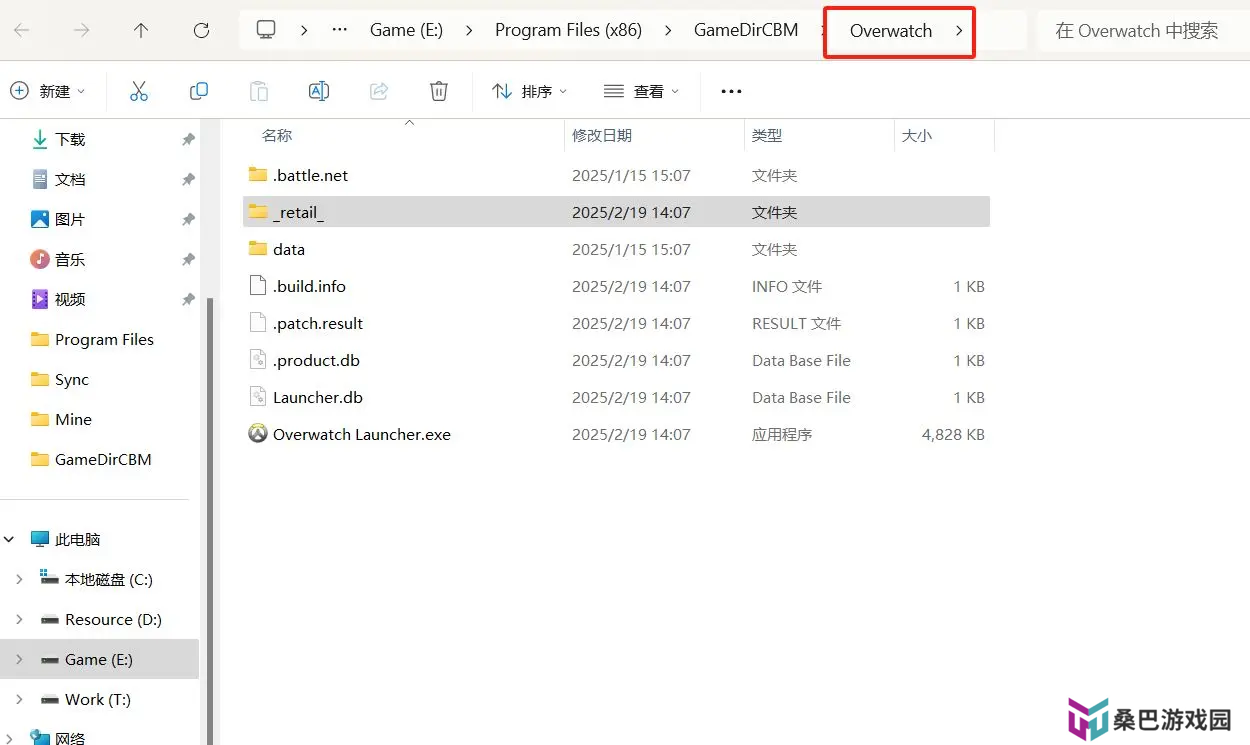This screenshot has width=1250, height=745.
Task: Click the INFO 文件 type cell
Action: coord(787,286)
